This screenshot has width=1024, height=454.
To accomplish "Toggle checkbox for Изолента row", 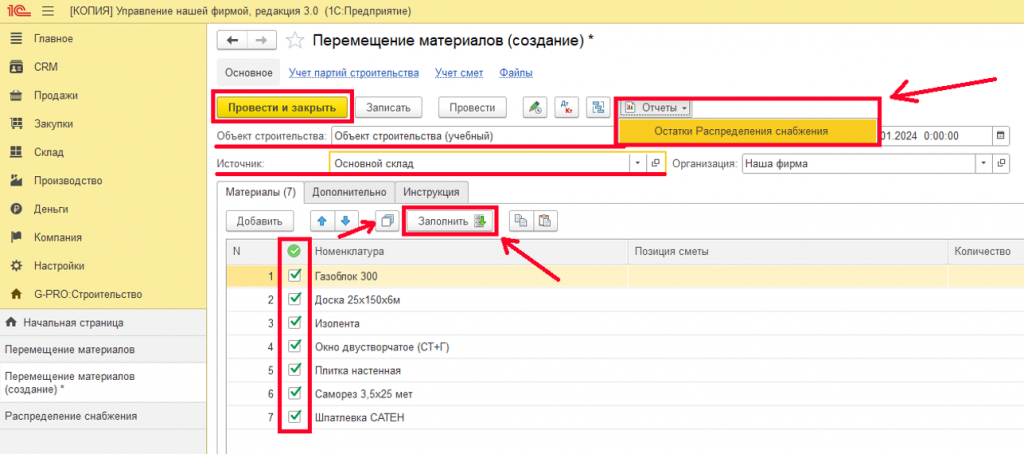I will tap(294, 323).
